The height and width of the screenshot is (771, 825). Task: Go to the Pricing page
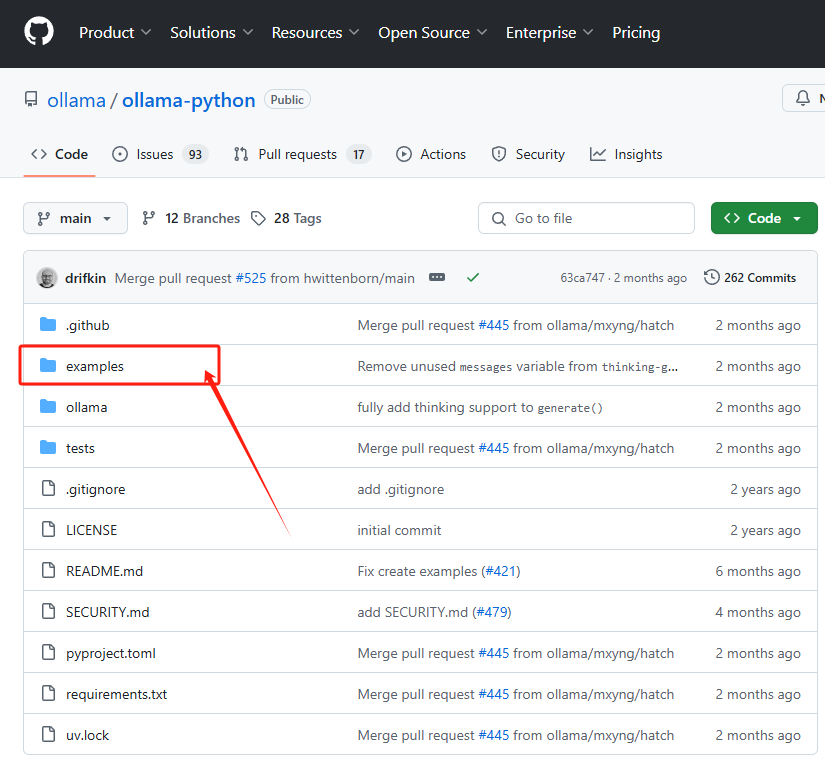pos(636,33)
